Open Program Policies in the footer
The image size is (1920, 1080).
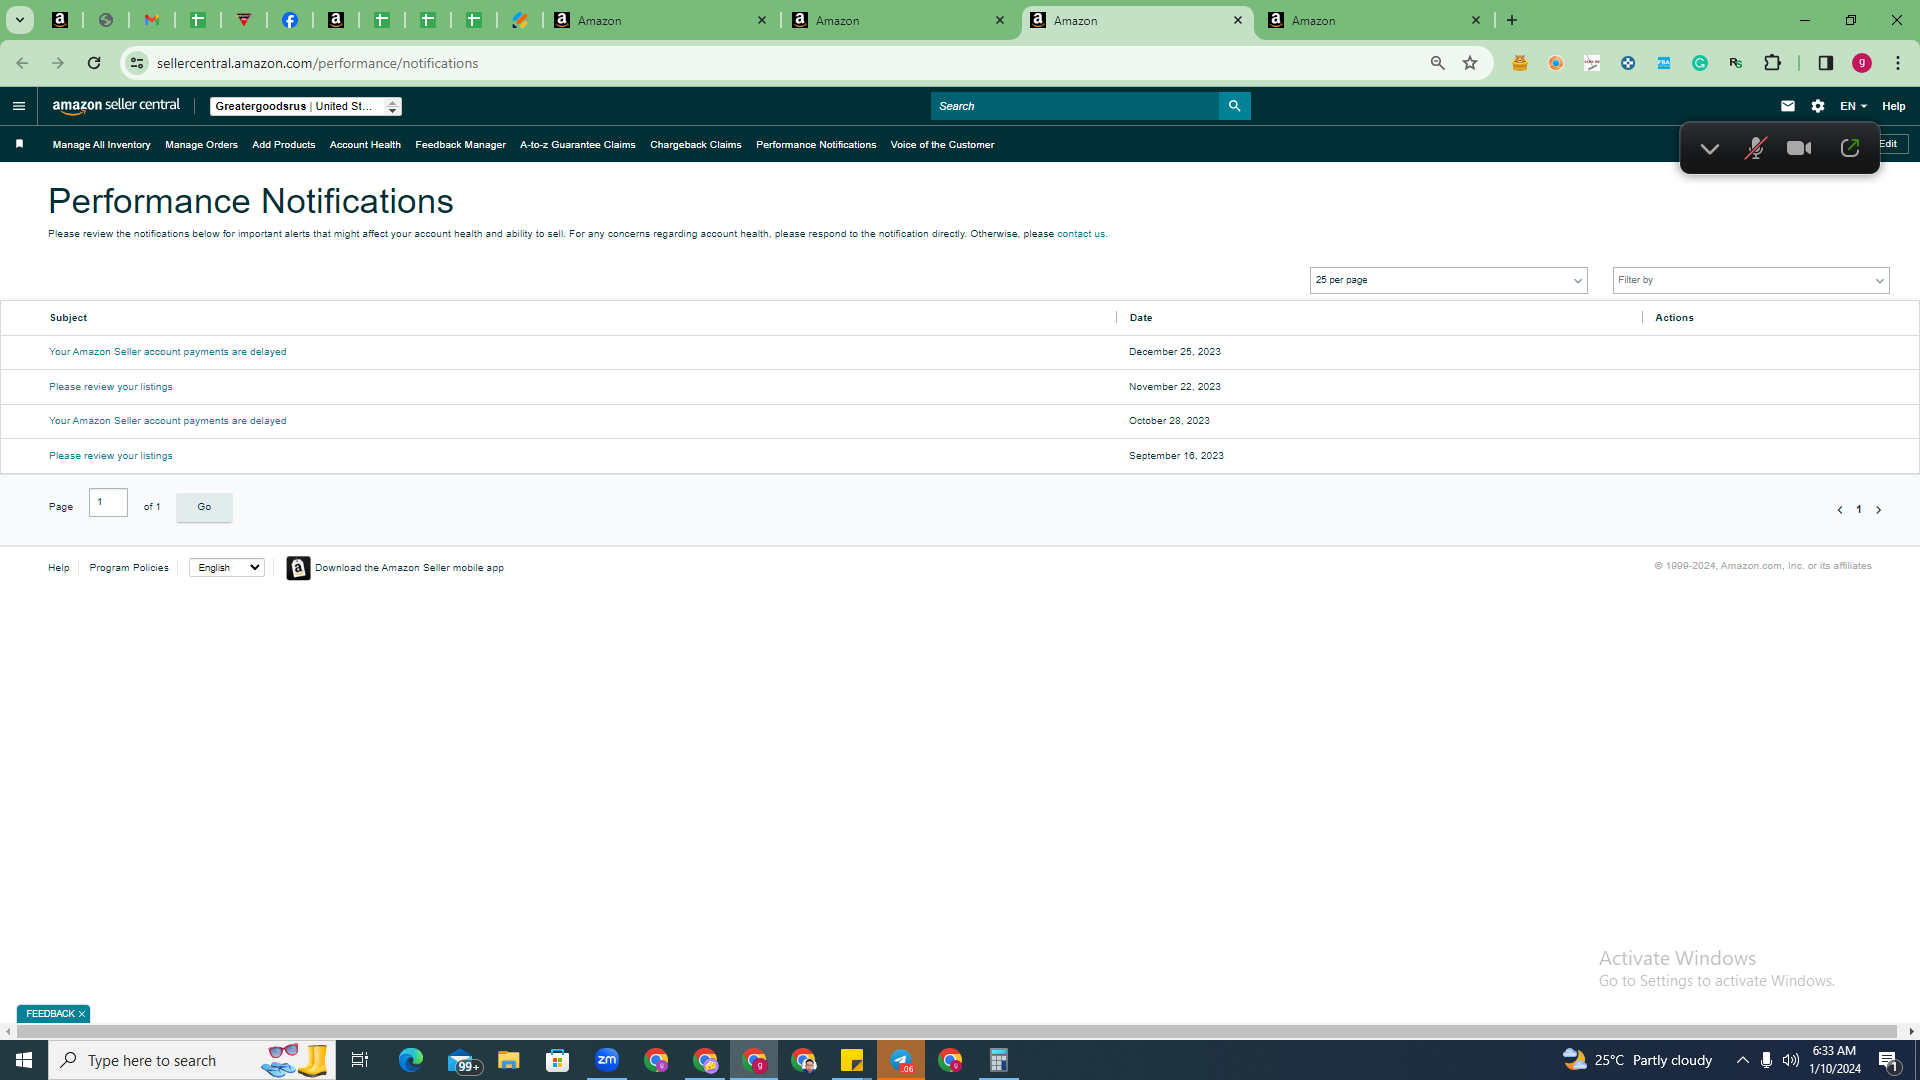(129, 568)
